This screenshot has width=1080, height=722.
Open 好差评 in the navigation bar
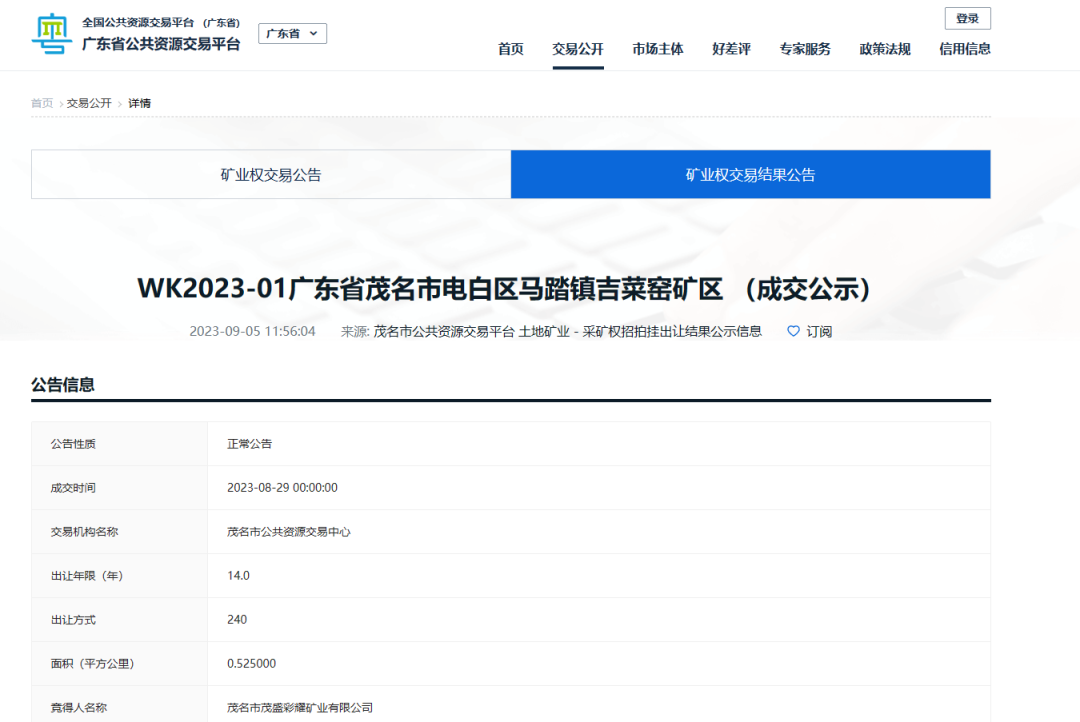click(x=731, y=49)
